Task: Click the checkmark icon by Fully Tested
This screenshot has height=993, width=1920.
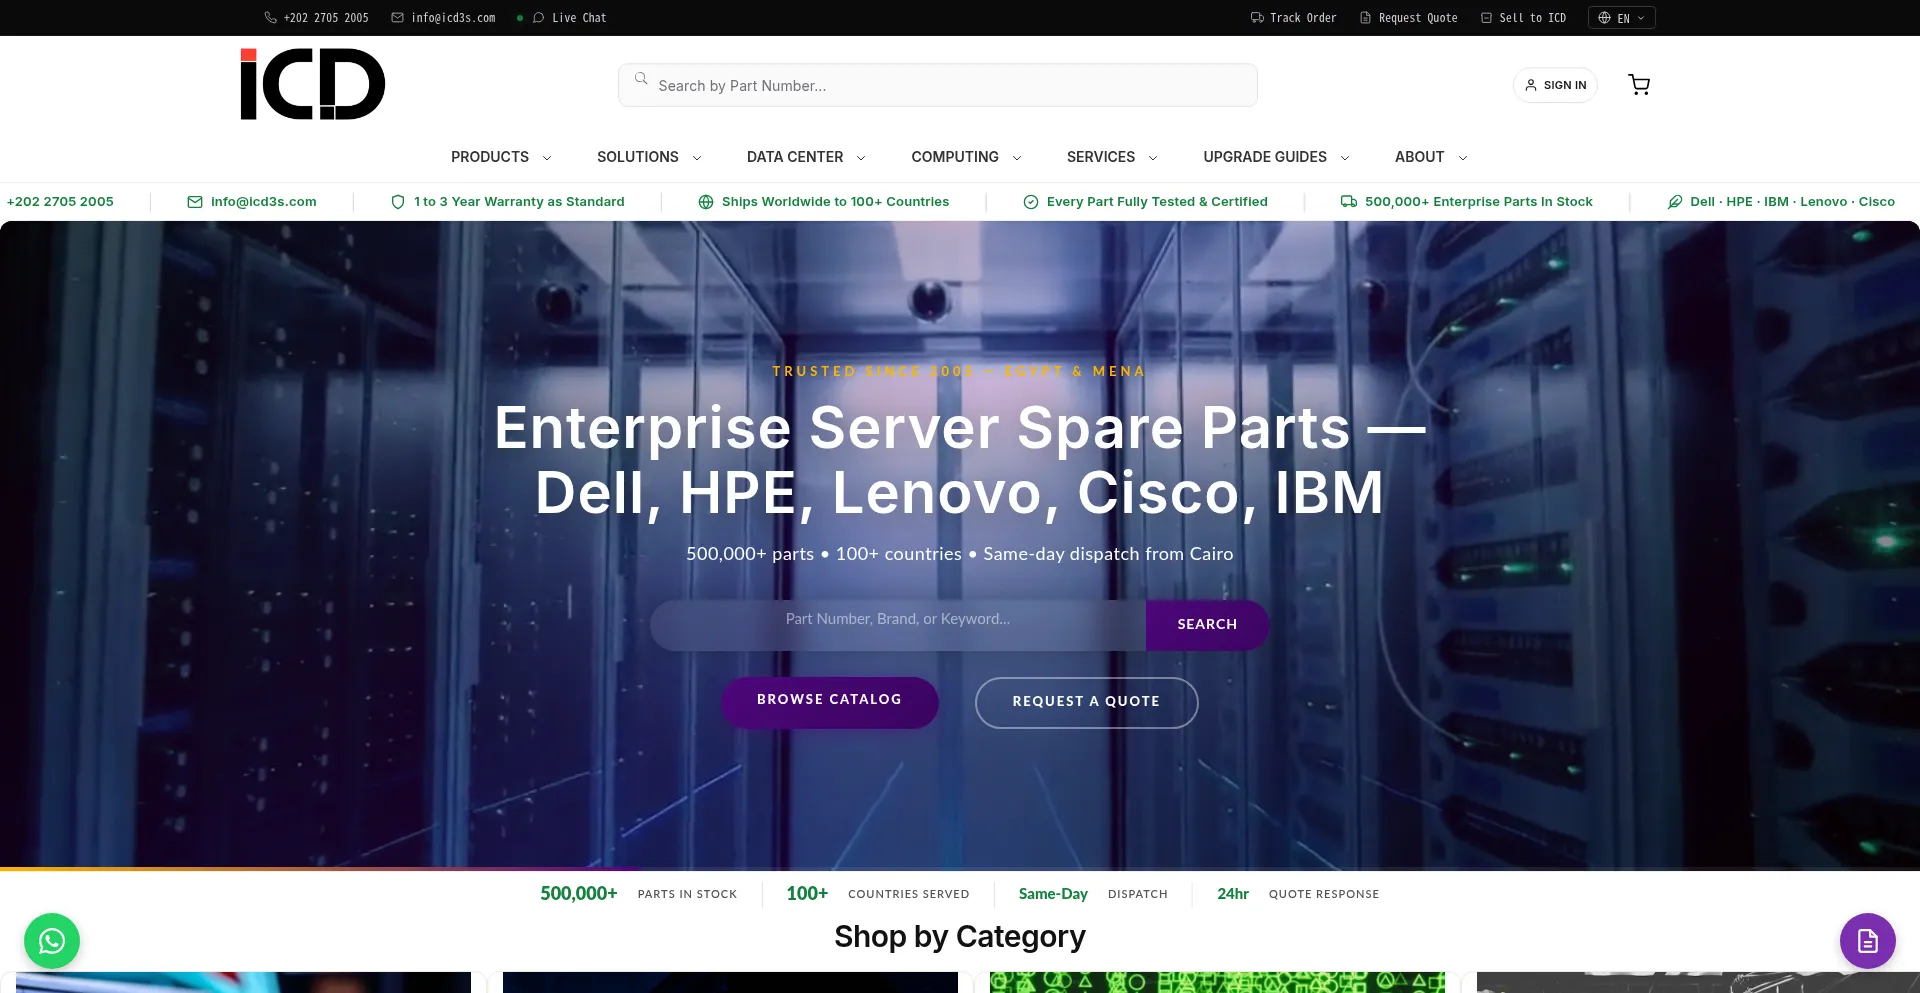Action: click(x=1031, y=202)
